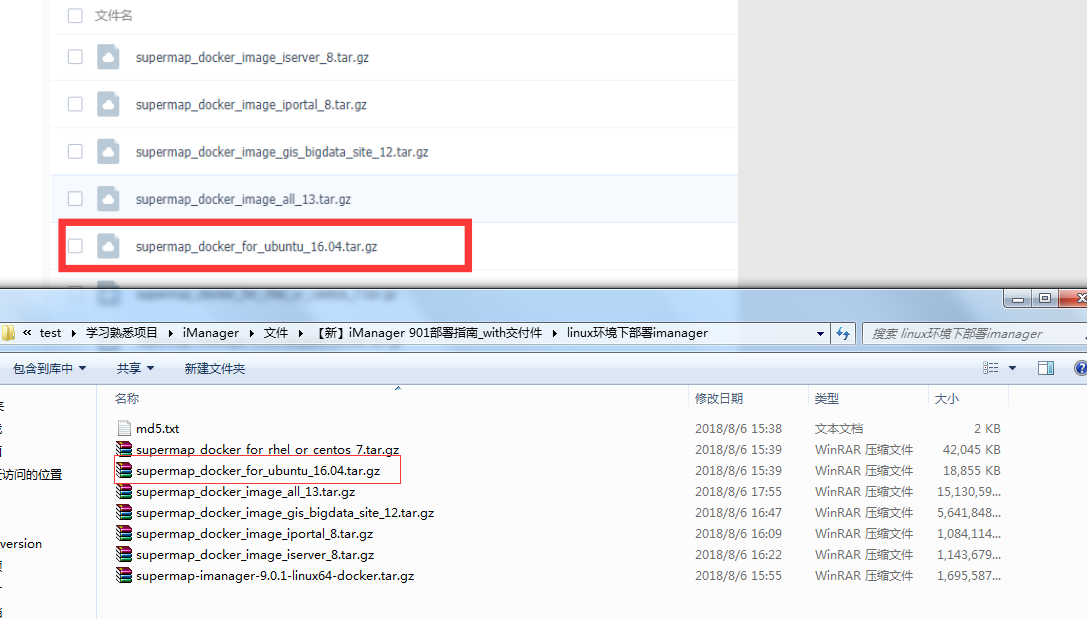
Task: Expand the arrow after 学习熟悉项目 breadcrumb
Action: pos(171,333)
